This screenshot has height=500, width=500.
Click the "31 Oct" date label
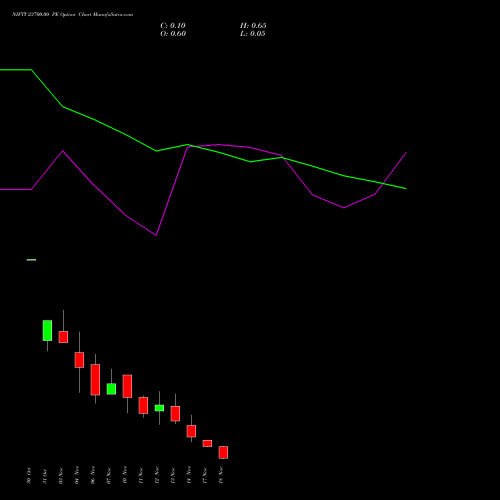tap(45, 476)
